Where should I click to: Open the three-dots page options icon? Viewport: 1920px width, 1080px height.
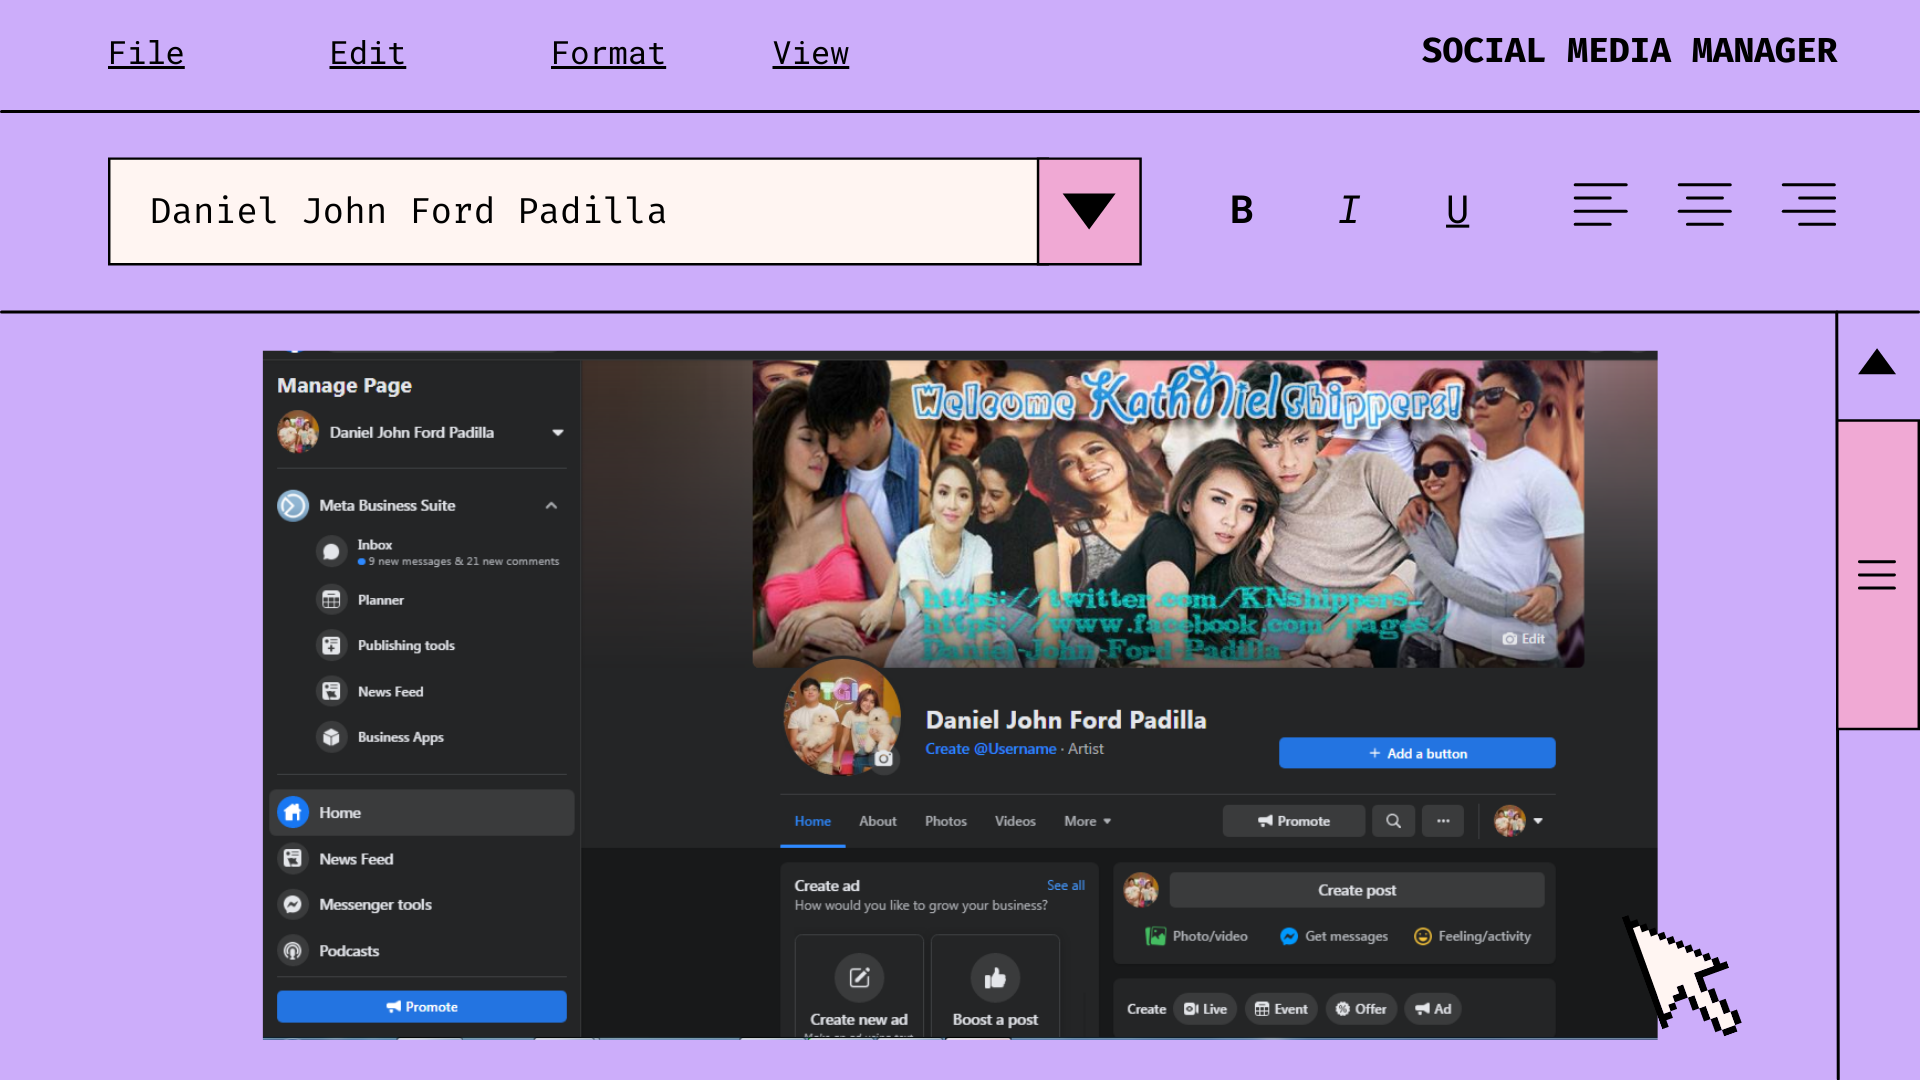pyautogui.click(x=1443, y=821)
